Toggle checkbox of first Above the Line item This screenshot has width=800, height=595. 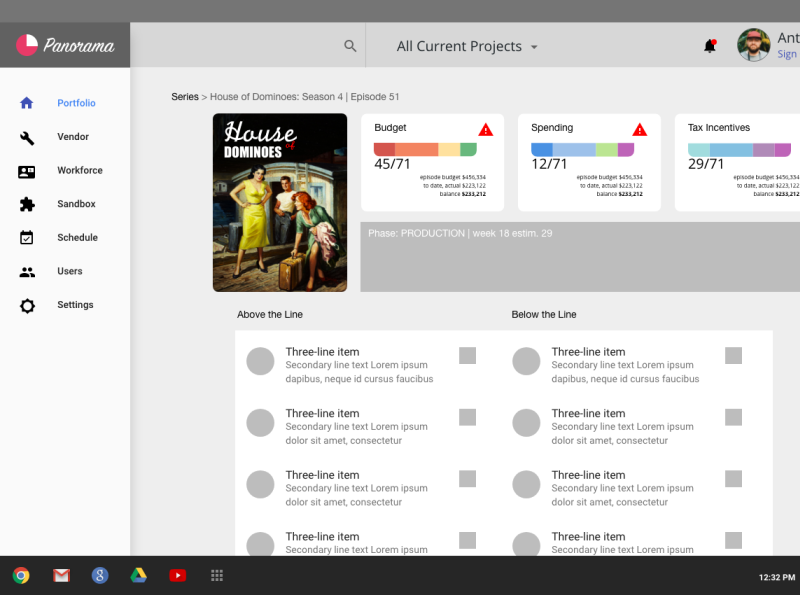[x=467, y=355]
